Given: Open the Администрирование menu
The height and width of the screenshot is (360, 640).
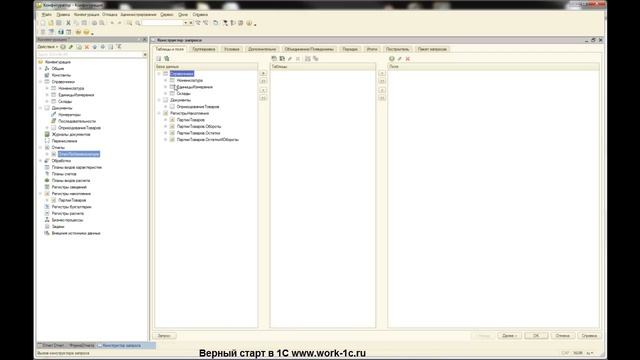Looking at the screenshot, I should click(x=138, y=14).
